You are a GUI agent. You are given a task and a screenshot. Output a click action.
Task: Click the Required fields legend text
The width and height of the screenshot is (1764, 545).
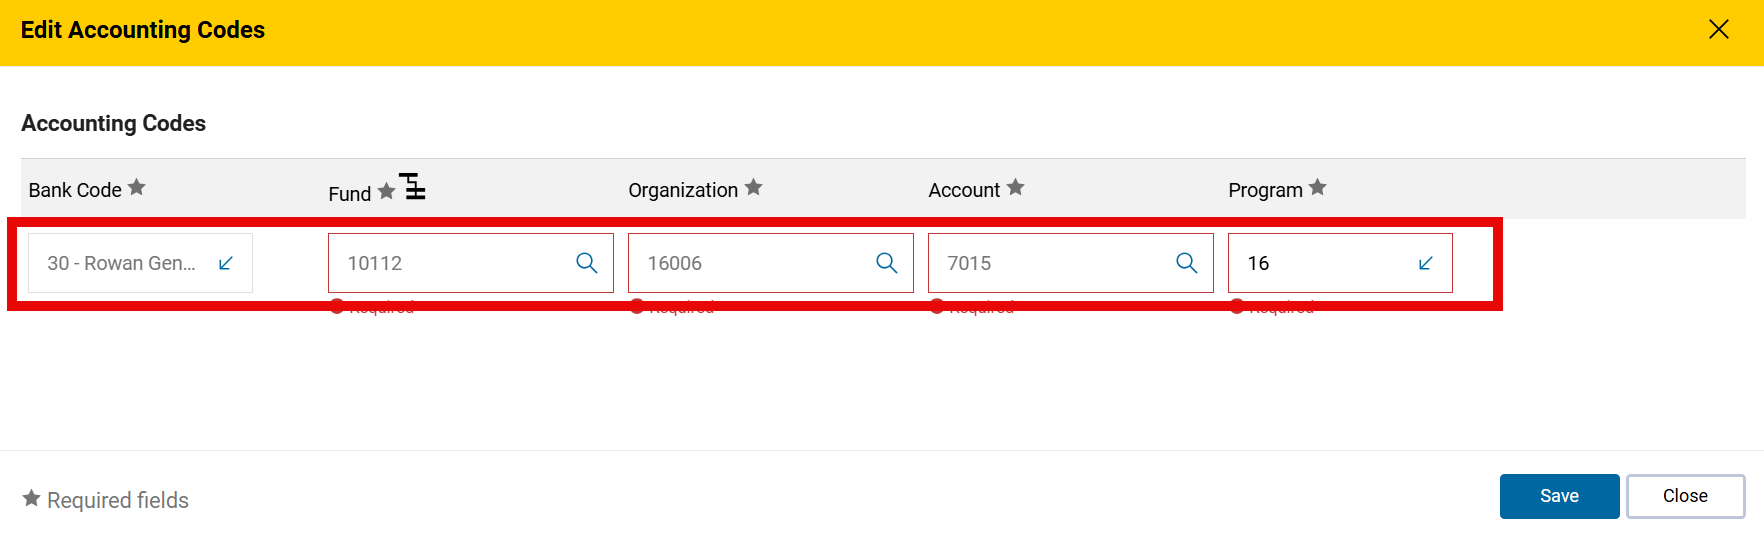tap(117, 500)
